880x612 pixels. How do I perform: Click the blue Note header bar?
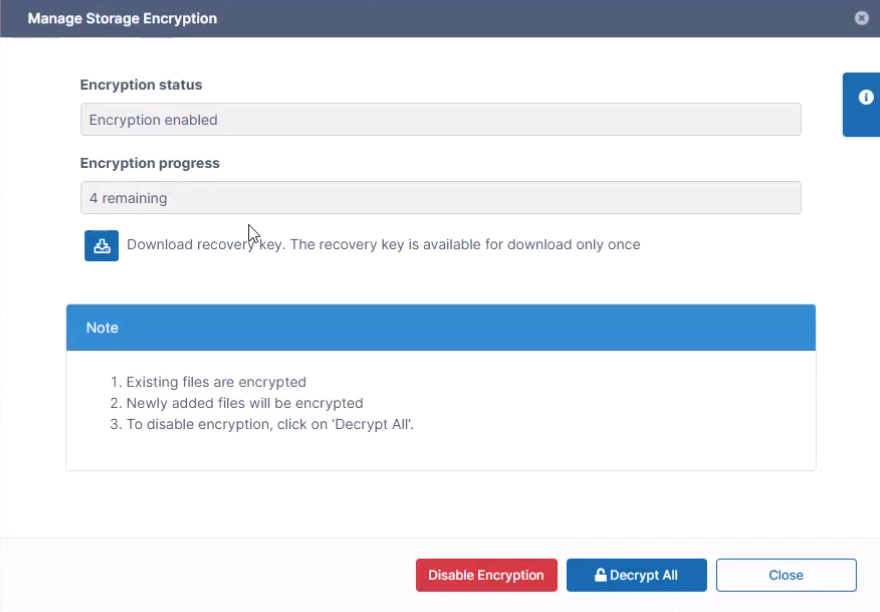click(440, 328)
